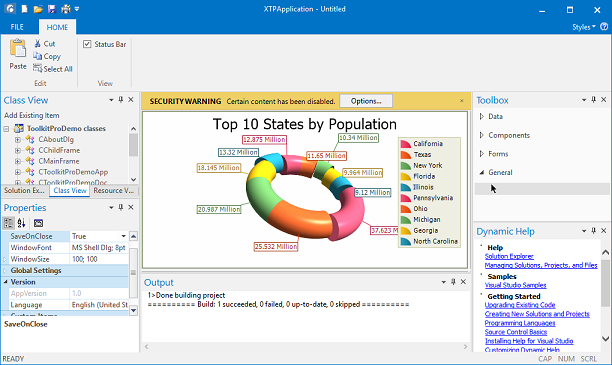The height and width of the screenshot is (365, 612).
Task: Select the Class View bottom tab
Action: pyautogui.click(x=70, y=191)
